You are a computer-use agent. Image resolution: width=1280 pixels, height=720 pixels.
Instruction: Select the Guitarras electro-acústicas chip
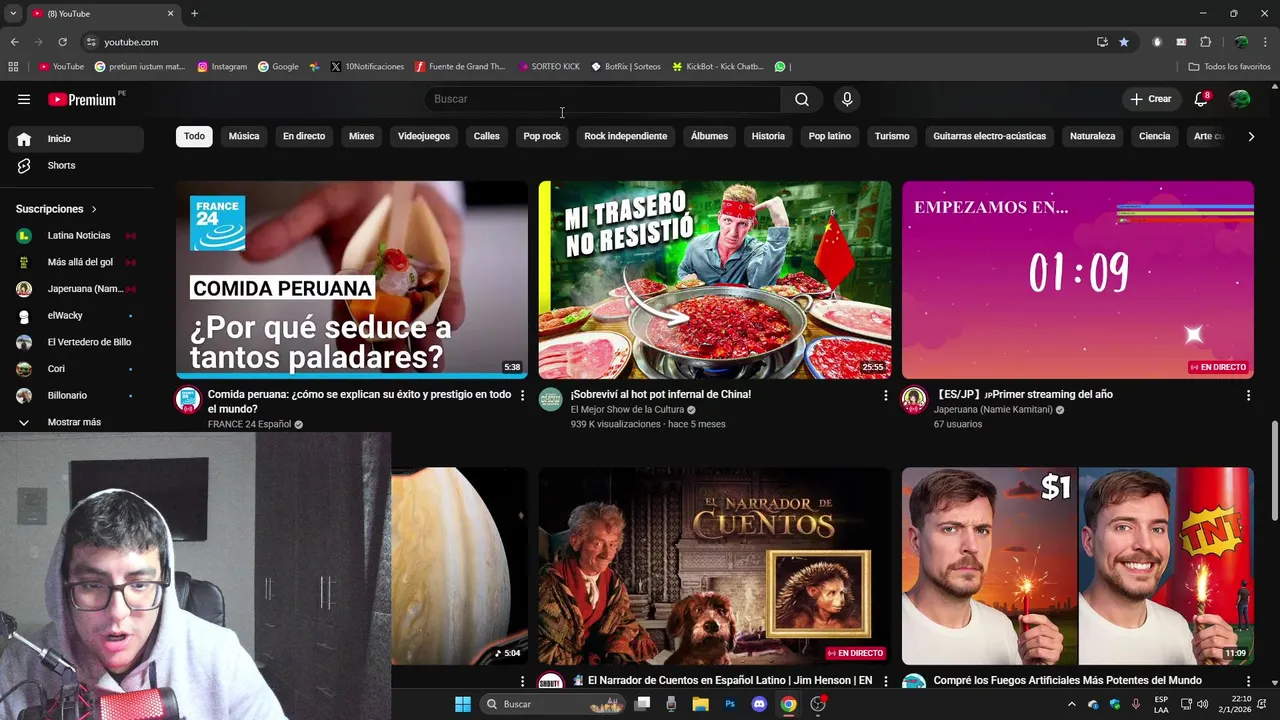click(990, 136)
